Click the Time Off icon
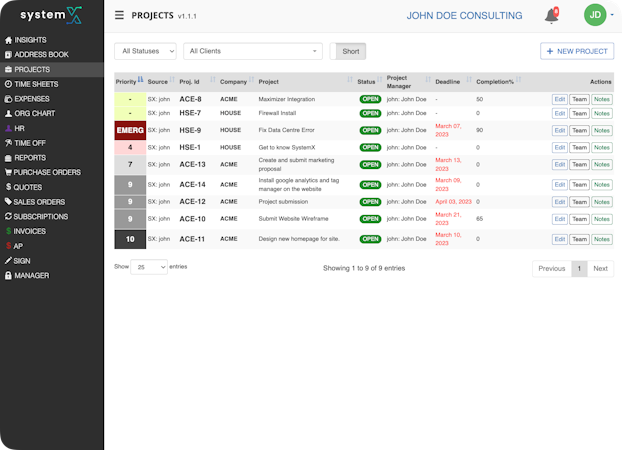Image resolution: width=622 pixels, height=450 pixels. (x=8, y=143)
